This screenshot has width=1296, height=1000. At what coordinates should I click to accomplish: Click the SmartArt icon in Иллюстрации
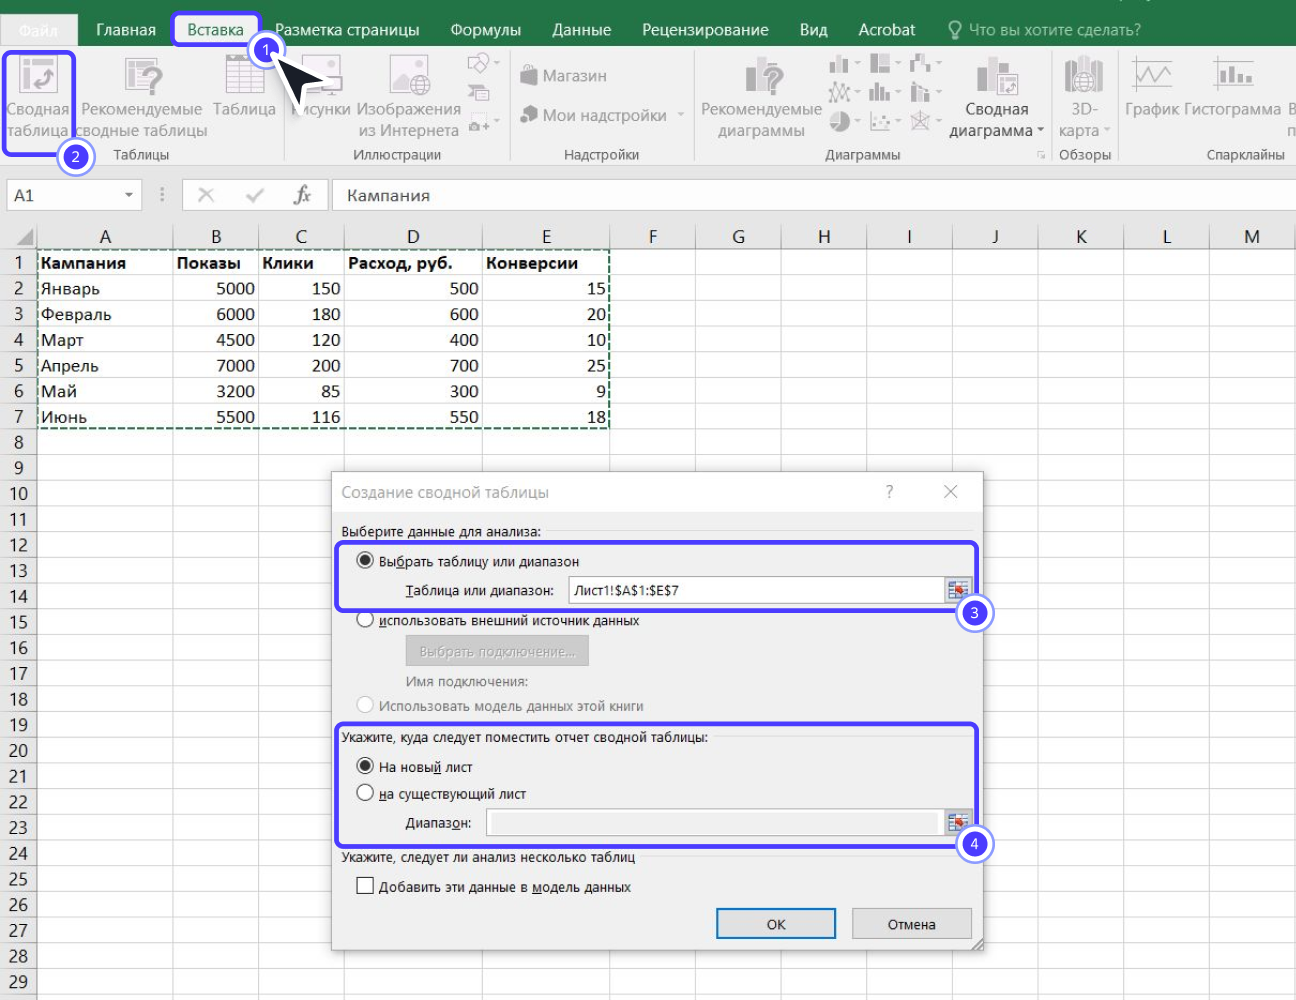(478, 93)
